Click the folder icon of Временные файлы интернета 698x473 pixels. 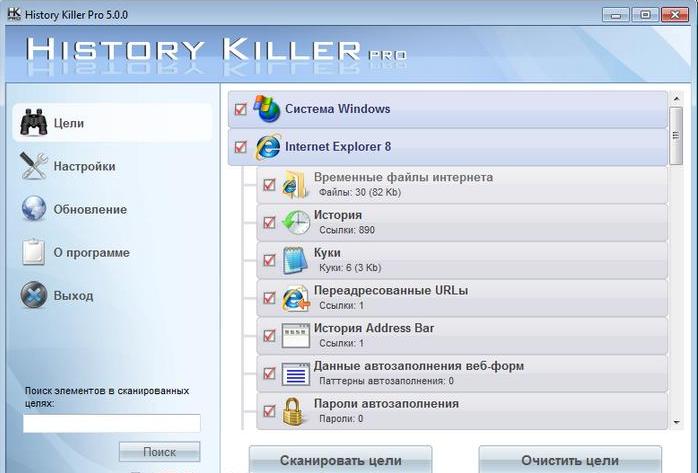pyautogui.click(x=295, y=184)
